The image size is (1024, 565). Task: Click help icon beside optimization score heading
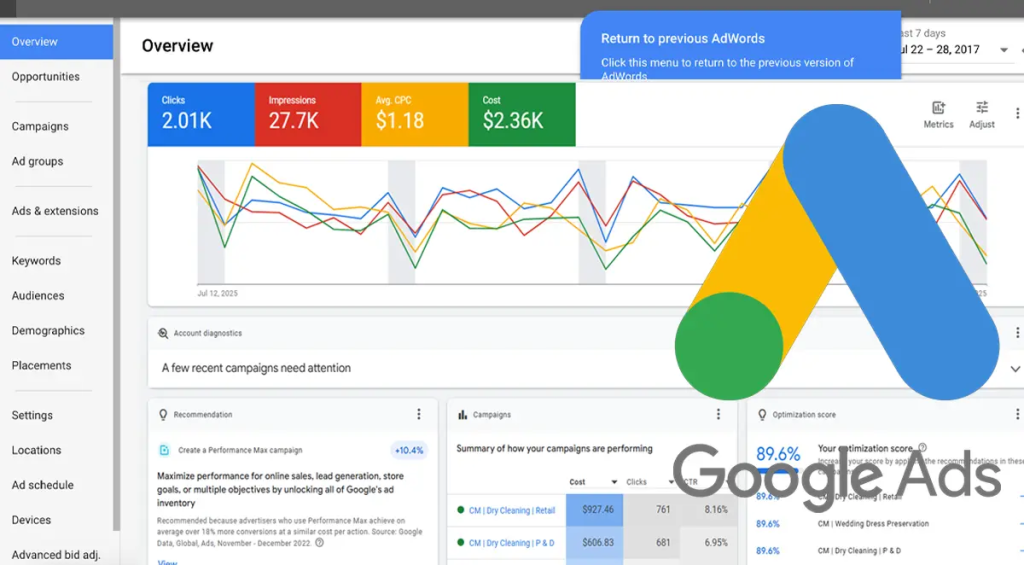point(922,448)
